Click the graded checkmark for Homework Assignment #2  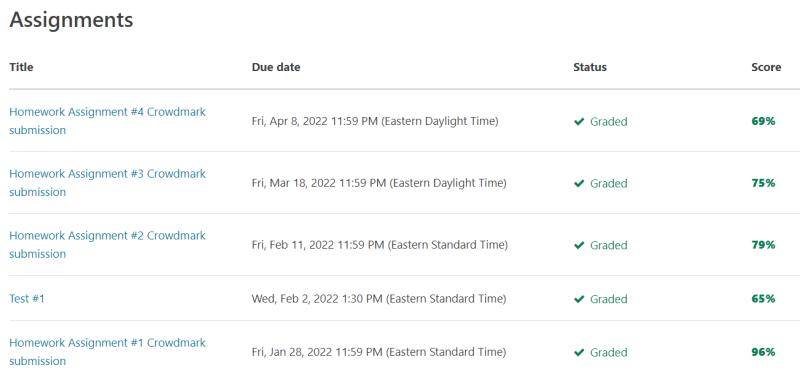coord(579,245)
